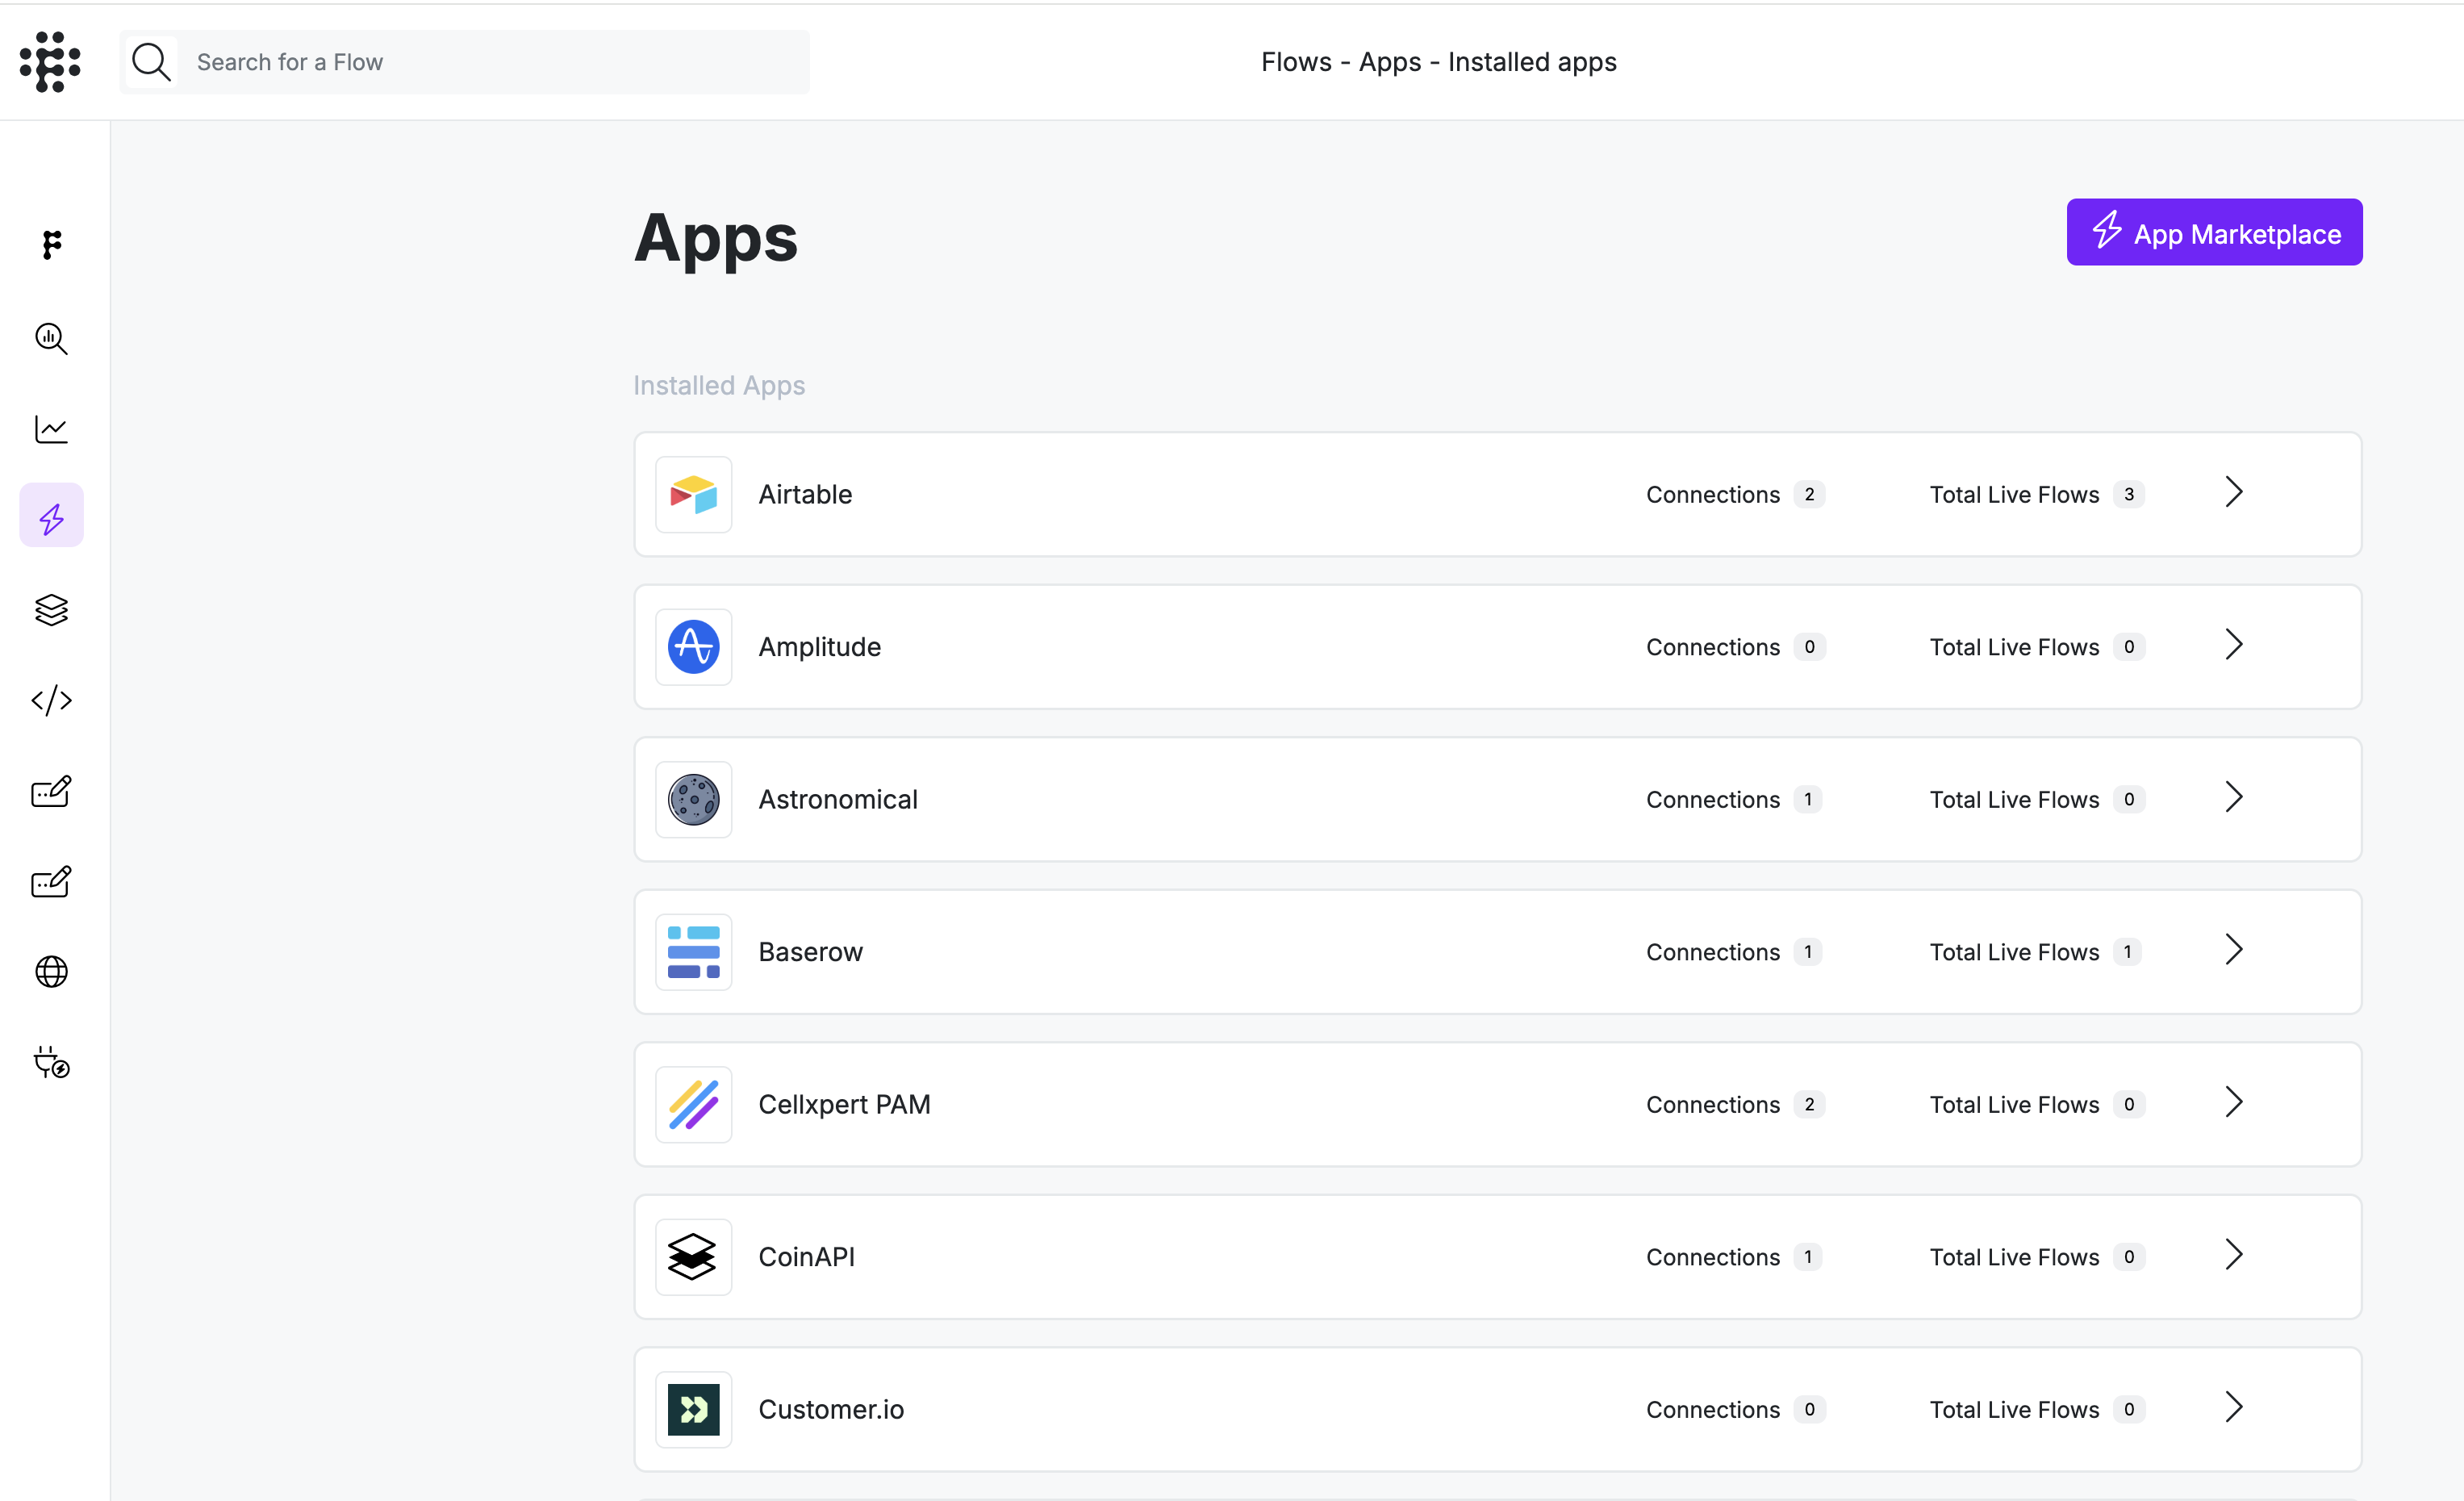The image size is (2464, 1501).
Task: Open the Cellxpert PAM app name
Action: (844, 1105)
